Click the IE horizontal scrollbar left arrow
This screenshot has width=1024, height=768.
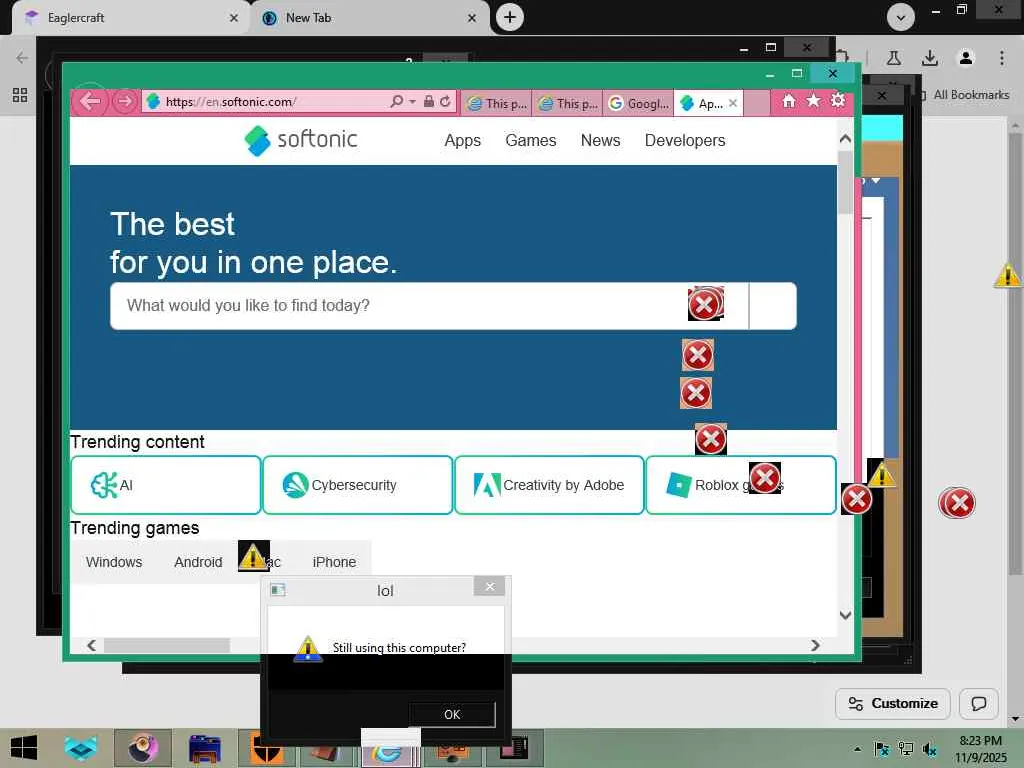coord(91,645)
